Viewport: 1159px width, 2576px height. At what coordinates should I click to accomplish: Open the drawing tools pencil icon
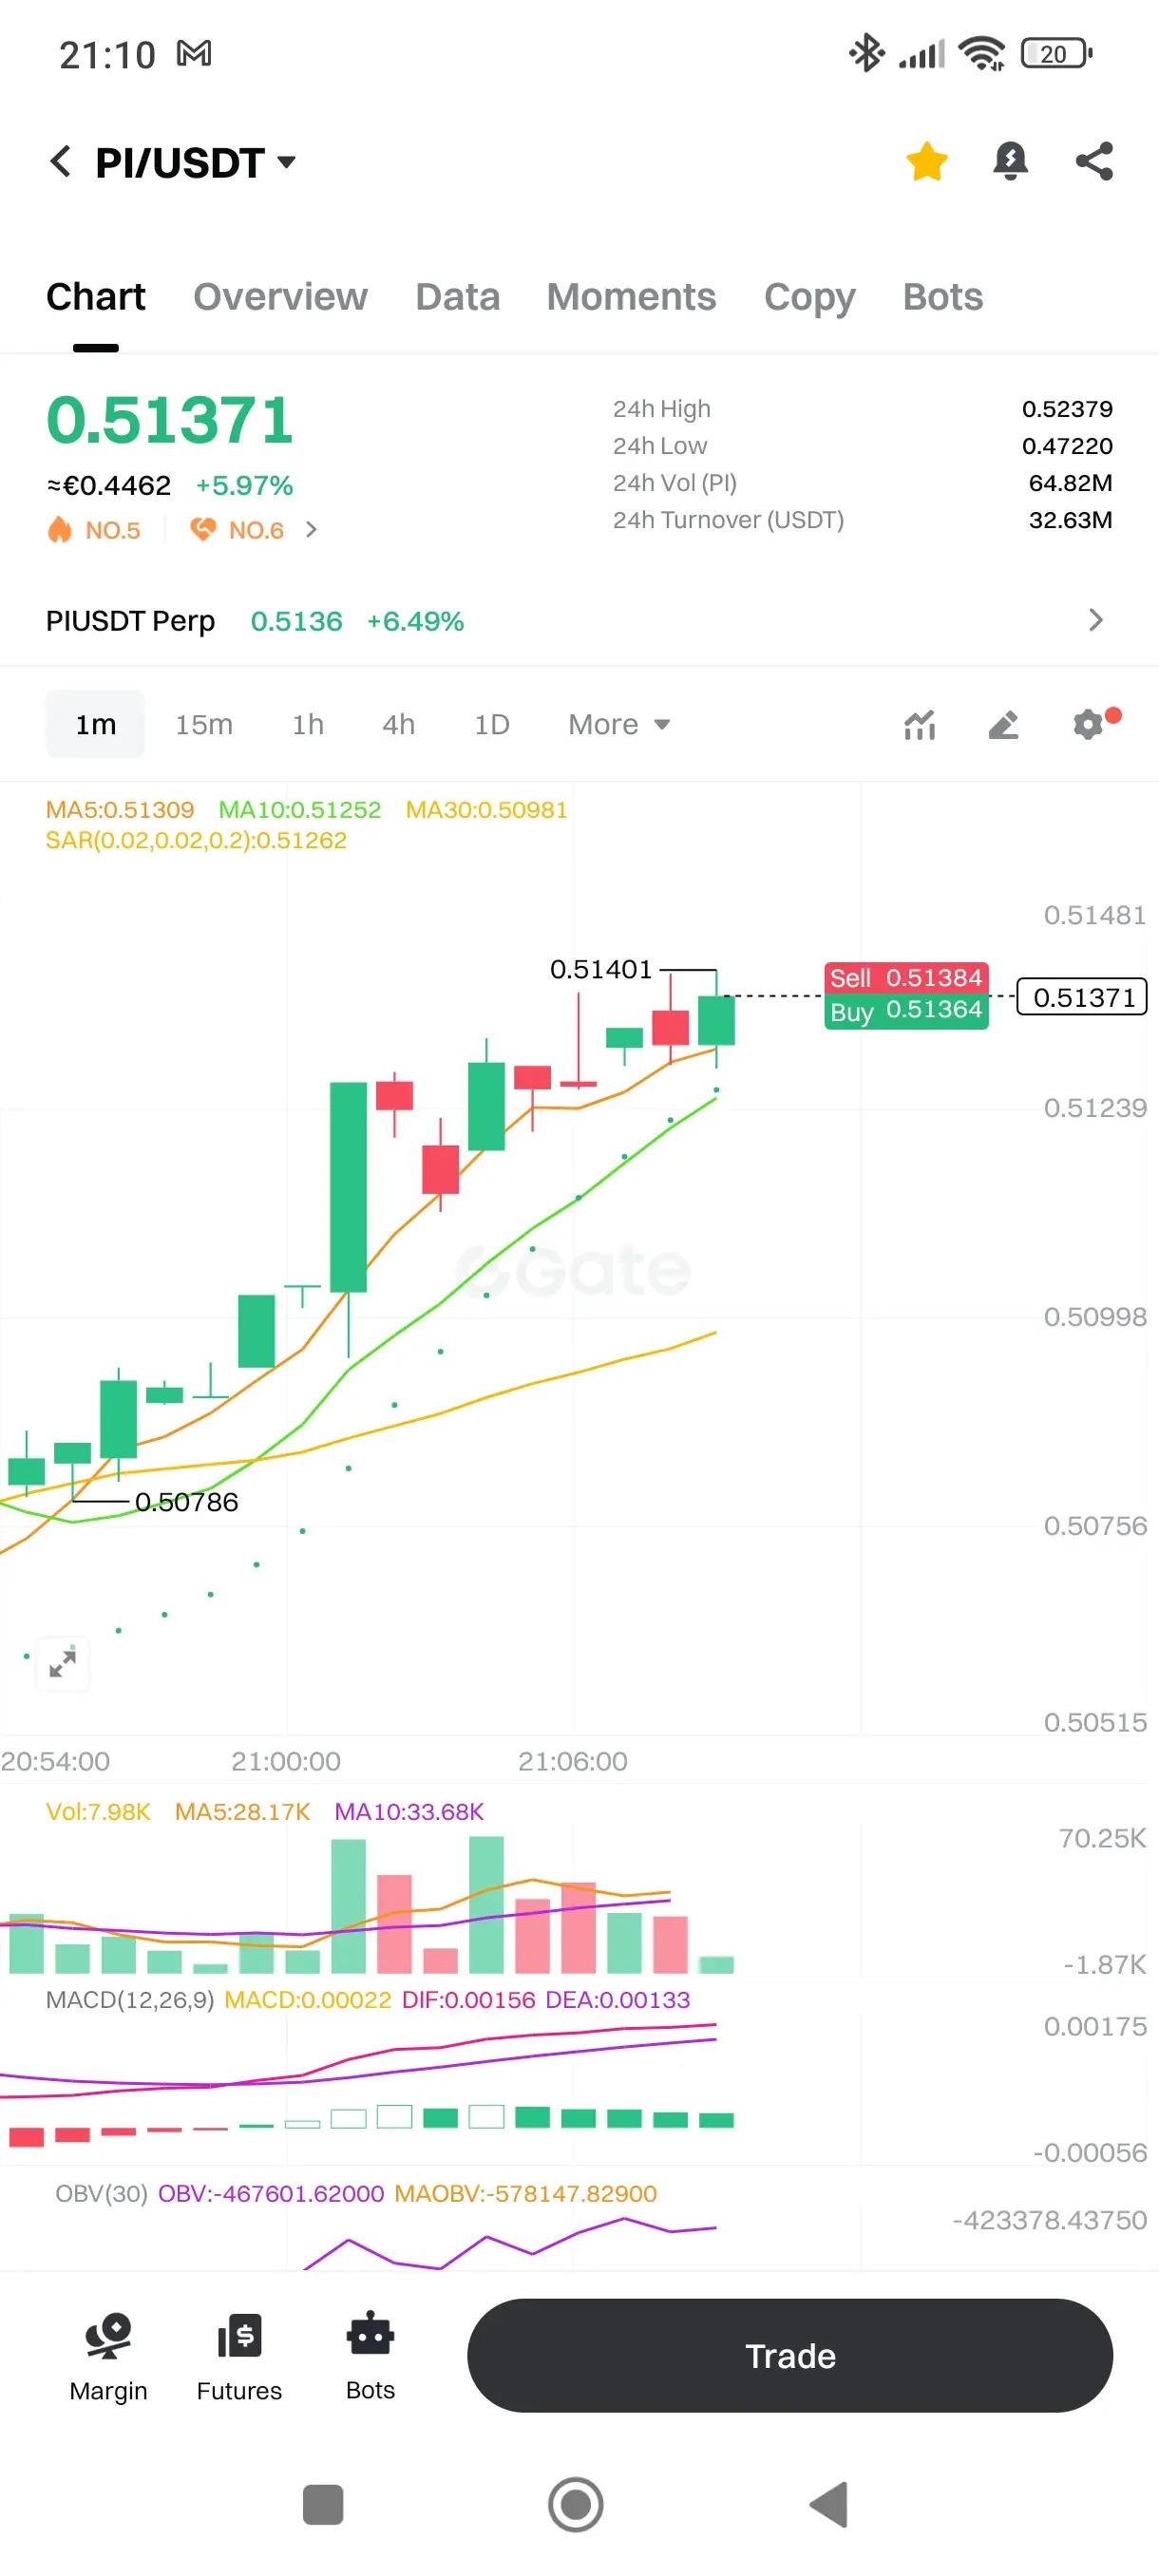(x=1003, y=724)
